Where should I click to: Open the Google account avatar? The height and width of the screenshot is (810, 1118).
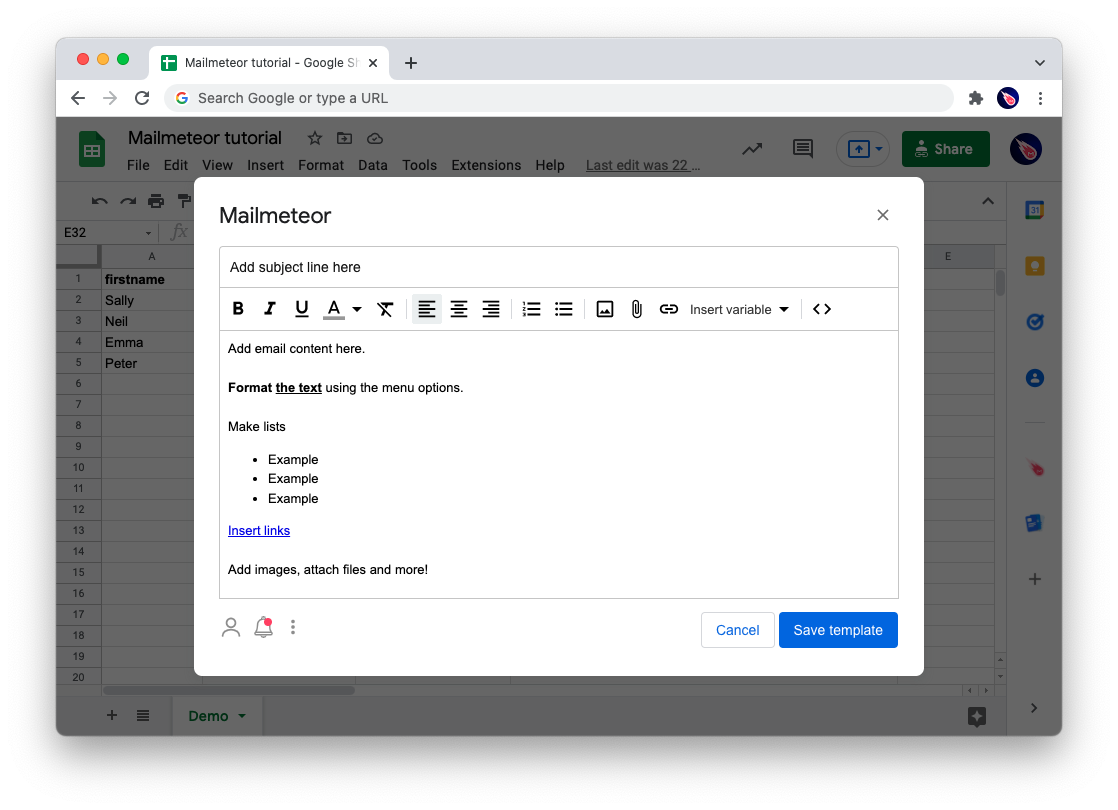(x=1025, y=149)
